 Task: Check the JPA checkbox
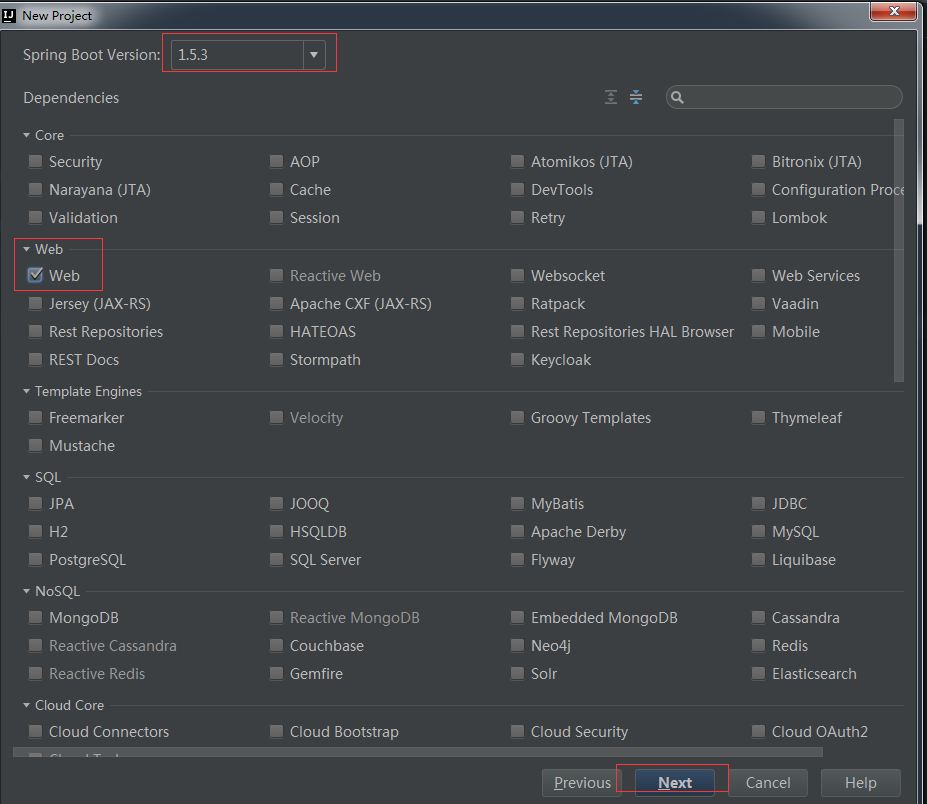pos(35,503)
